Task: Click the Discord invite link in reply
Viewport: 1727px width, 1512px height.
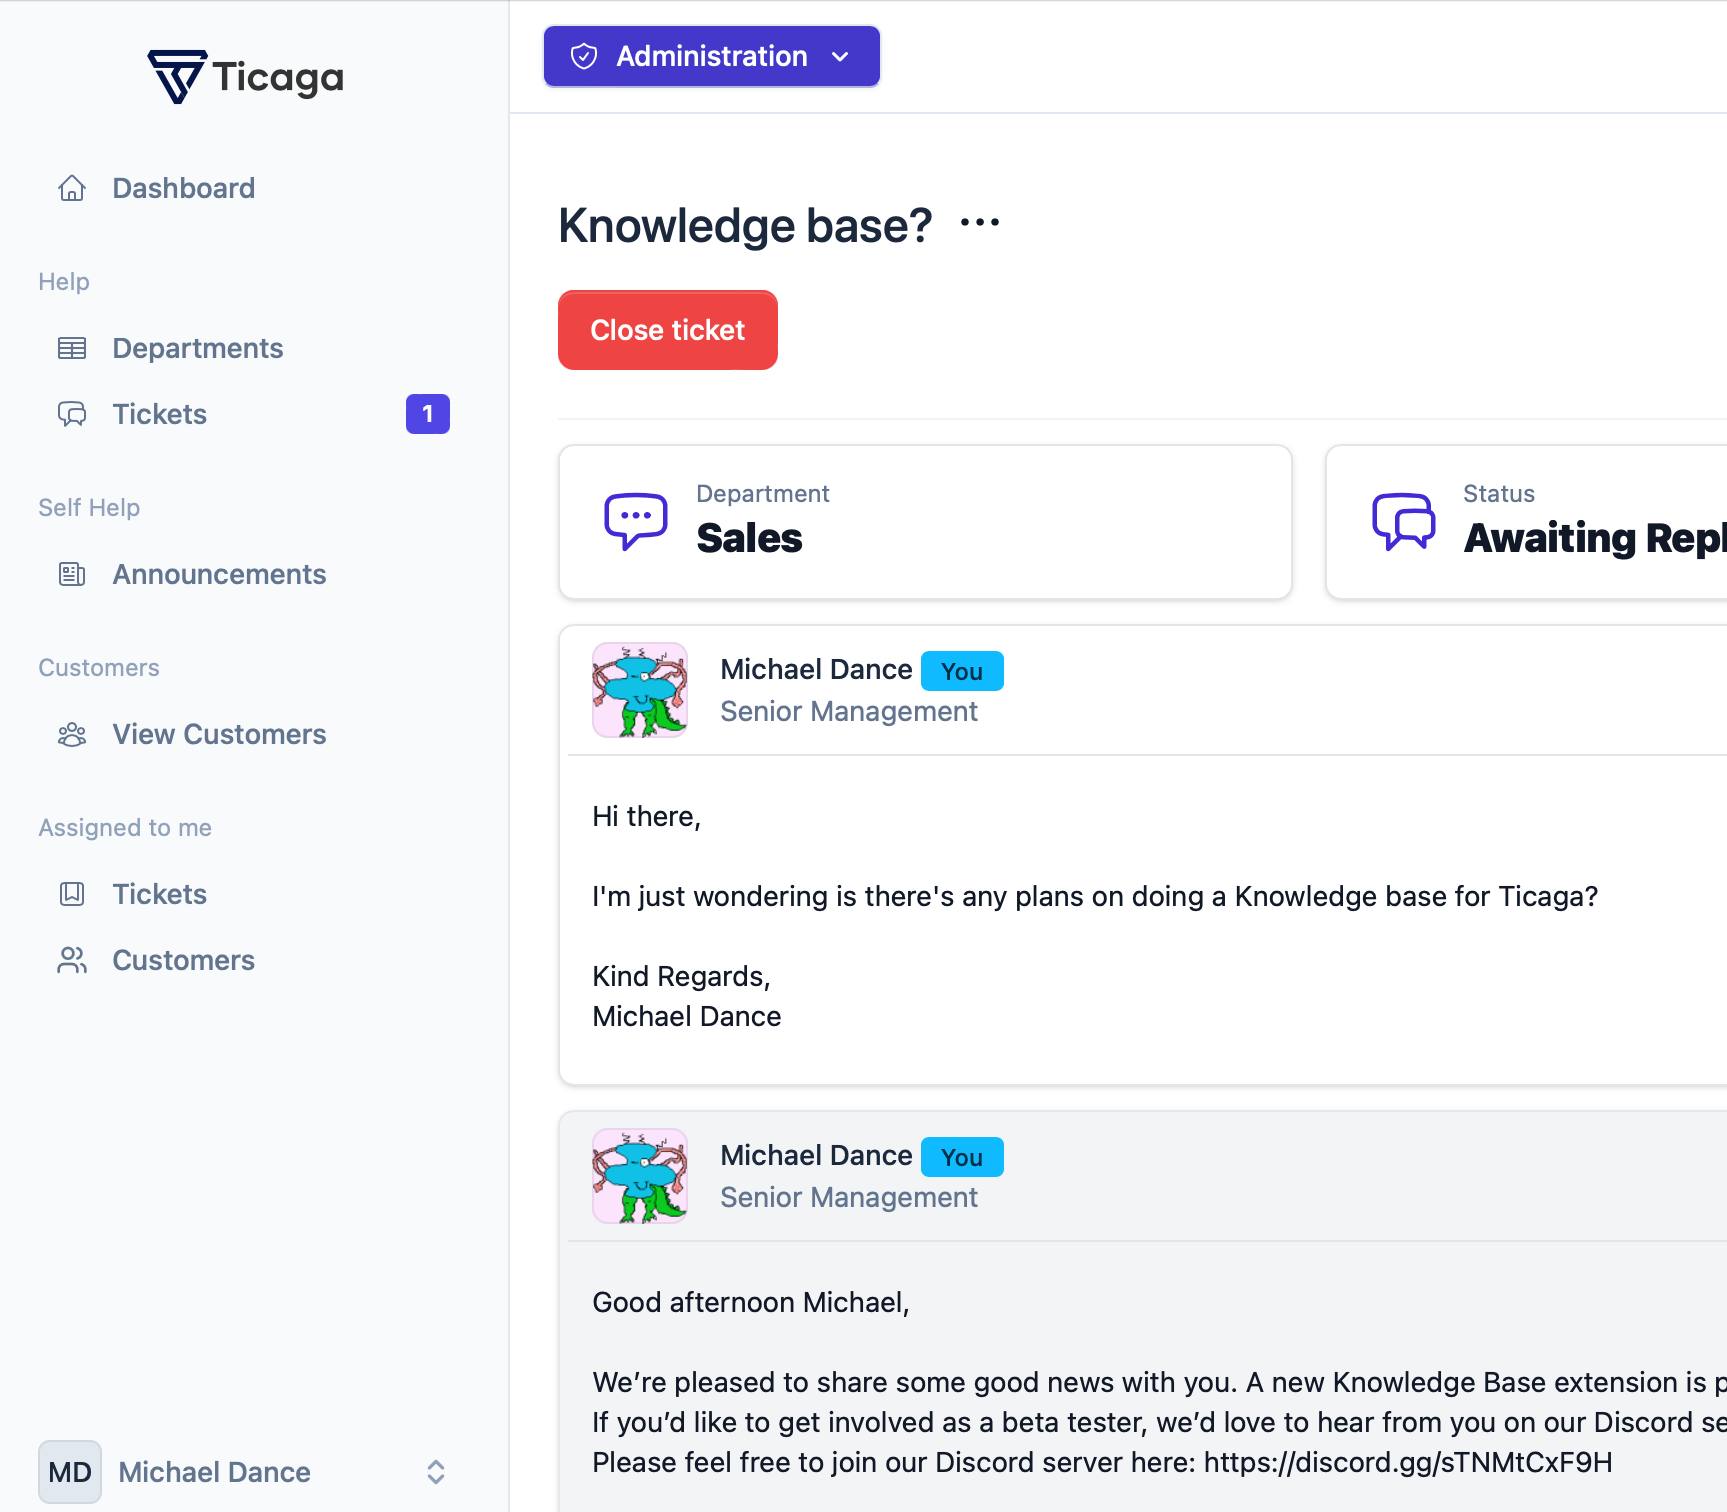Action: [1407, 1462]
